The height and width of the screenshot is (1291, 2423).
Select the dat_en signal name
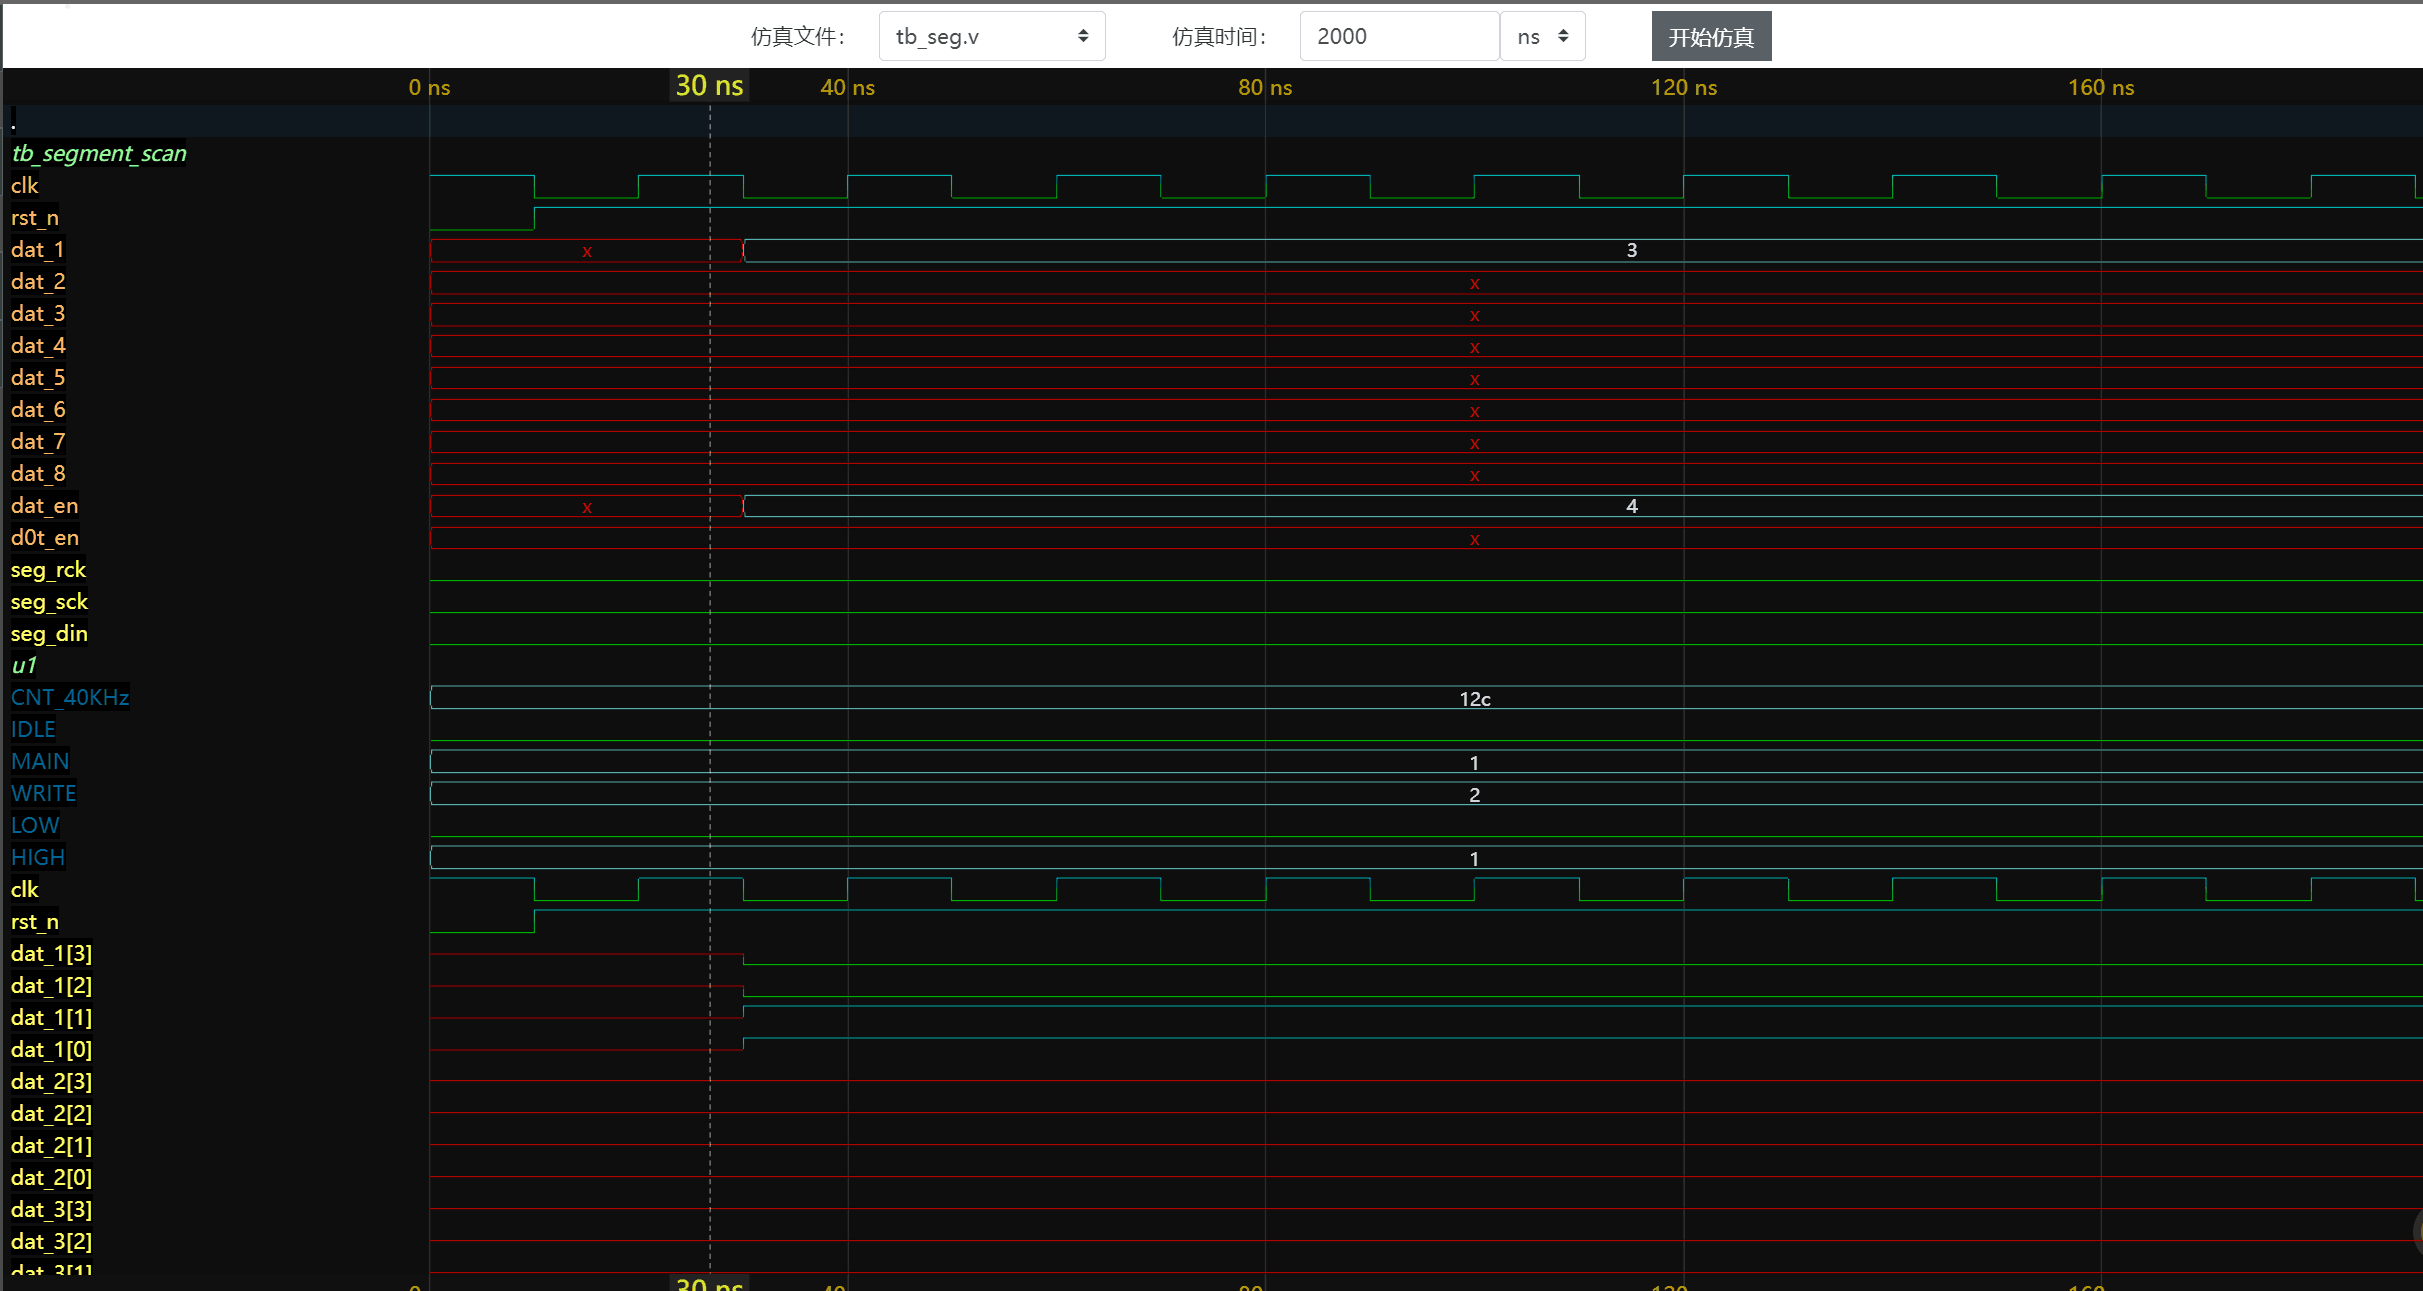point(44,505)
